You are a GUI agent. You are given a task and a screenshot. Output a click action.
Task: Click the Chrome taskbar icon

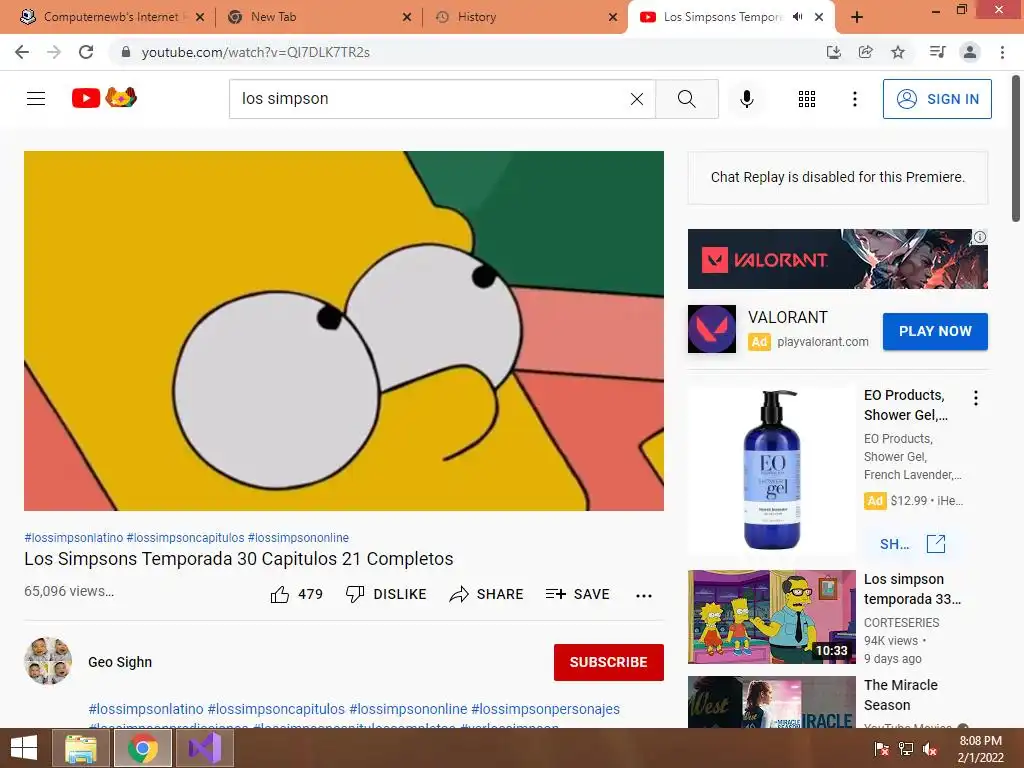(x=143, y=748)
